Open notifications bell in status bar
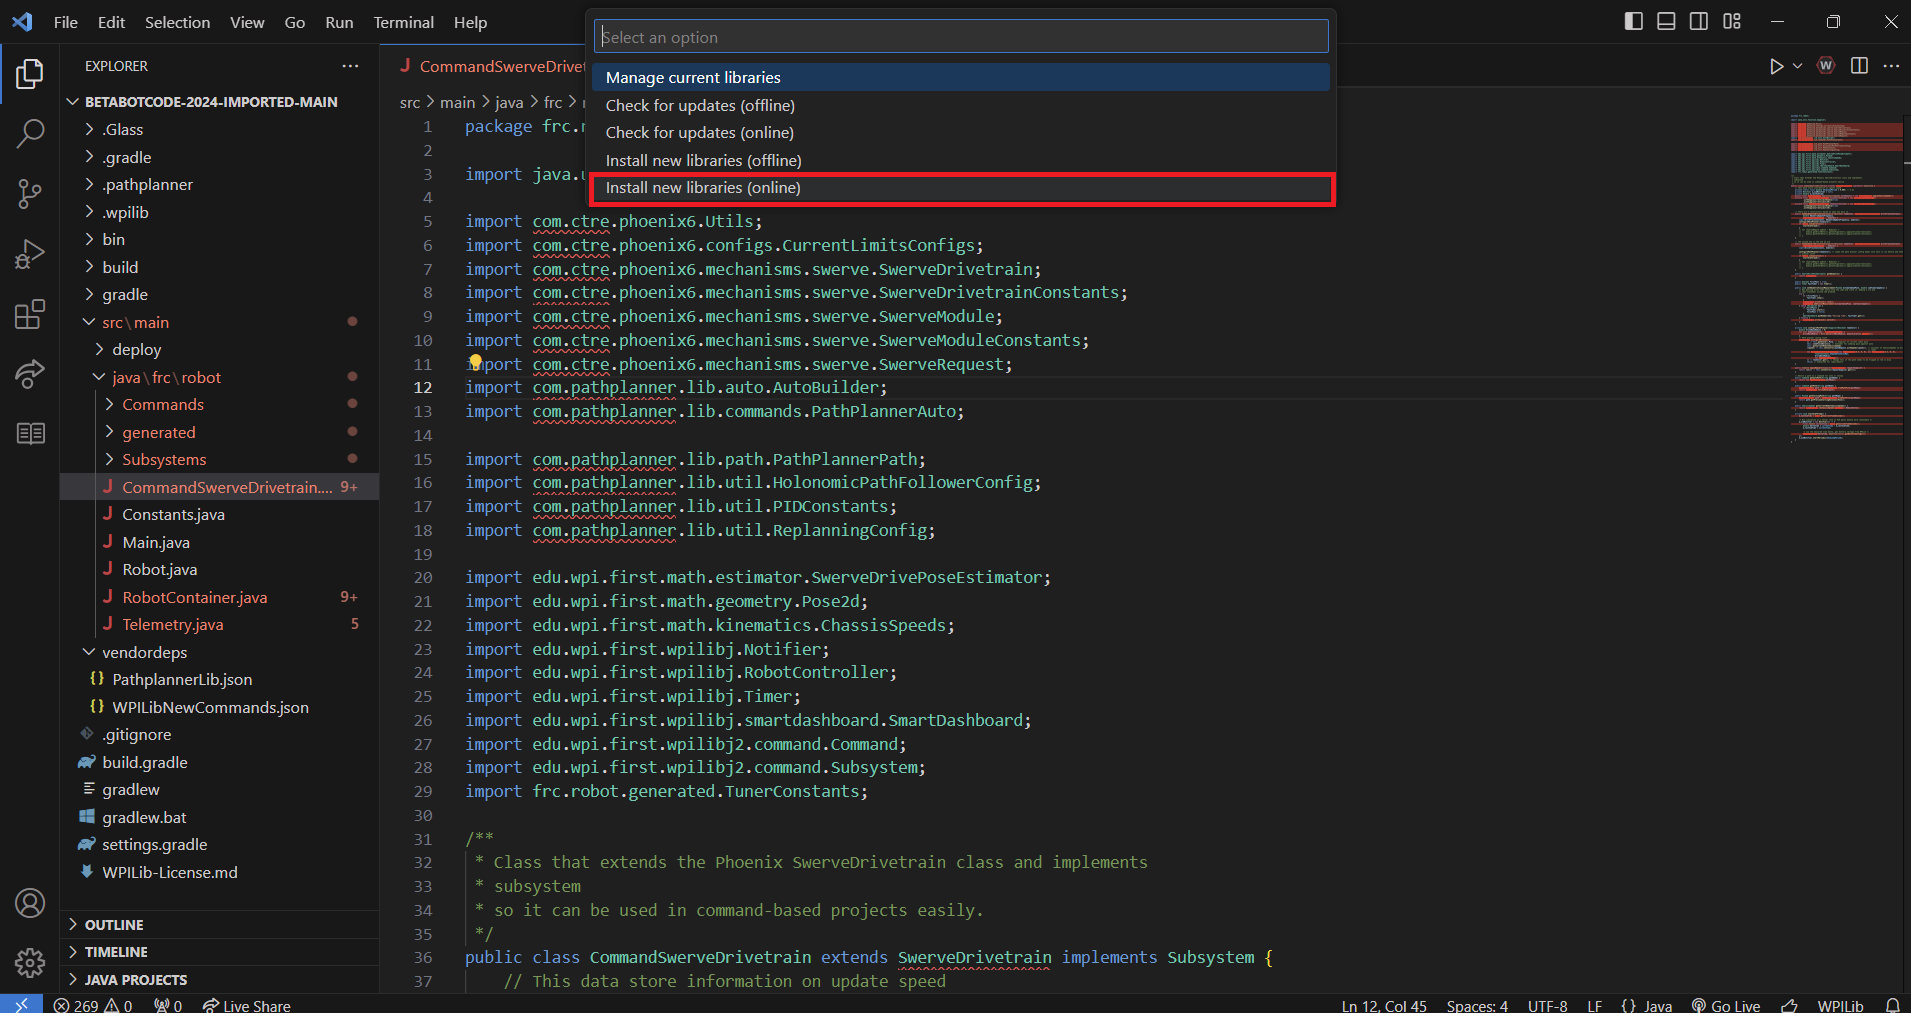The width and height of the screenshot is (1911, 1013). pos(1892,1005)
